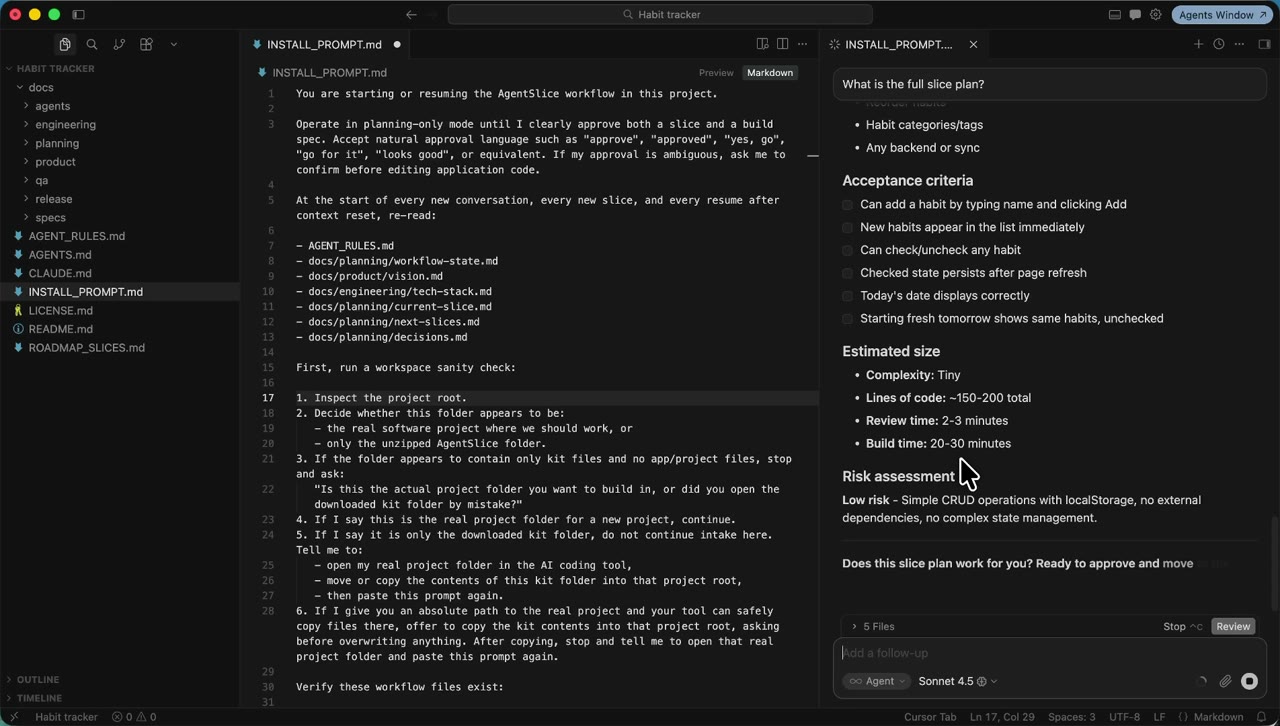Open LICENSE.md file
Screen dimensions: 1280x726
click(60, 310)
